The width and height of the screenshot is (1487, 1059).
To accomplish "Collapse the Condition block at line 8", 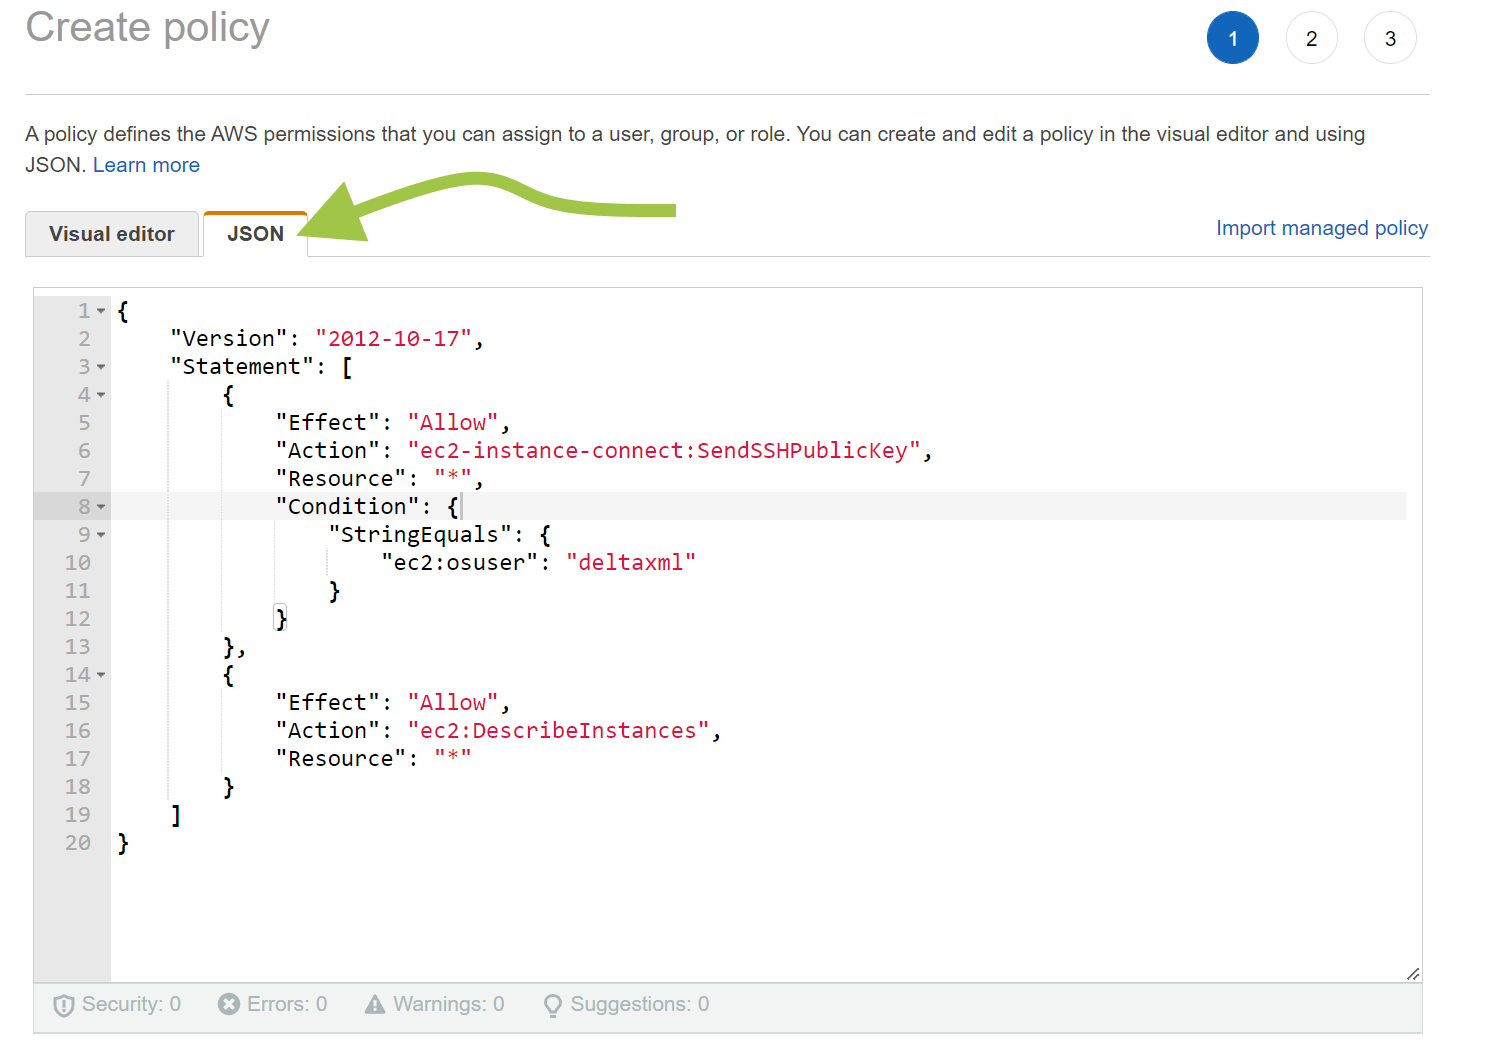I will pyautogui.click(x=101, y=507).
